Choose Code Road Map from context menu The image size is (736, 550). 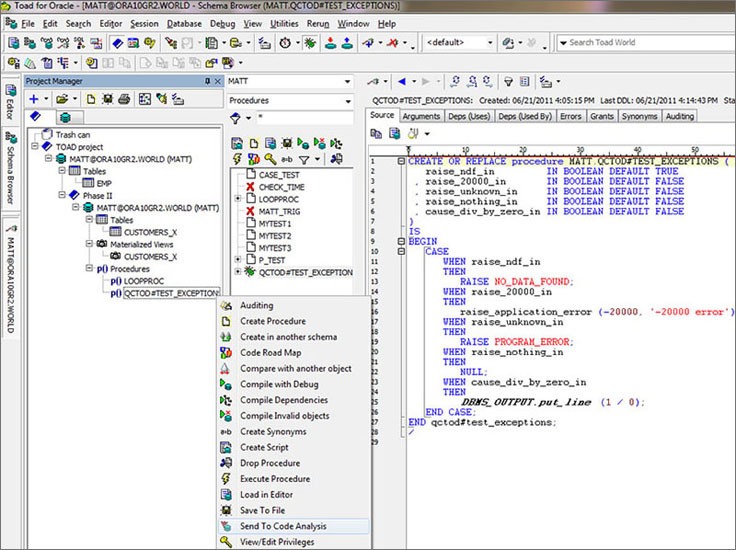294,352
